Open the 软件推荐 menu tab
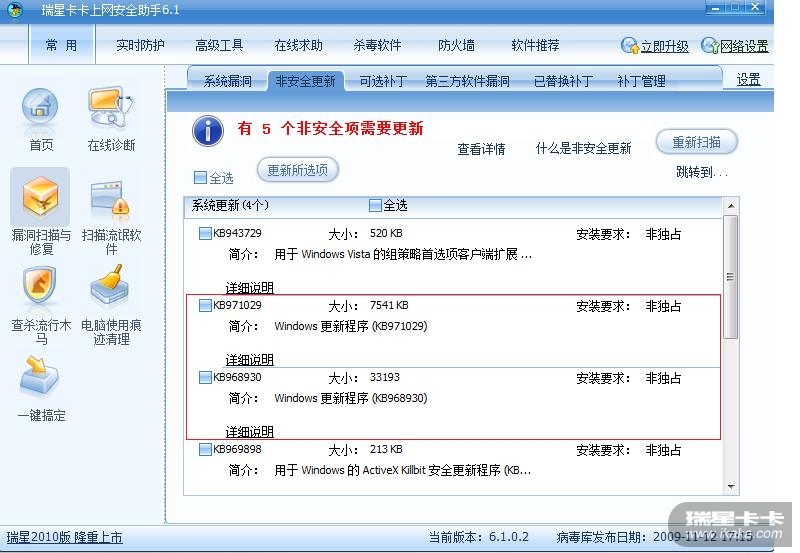 (535, 45)
